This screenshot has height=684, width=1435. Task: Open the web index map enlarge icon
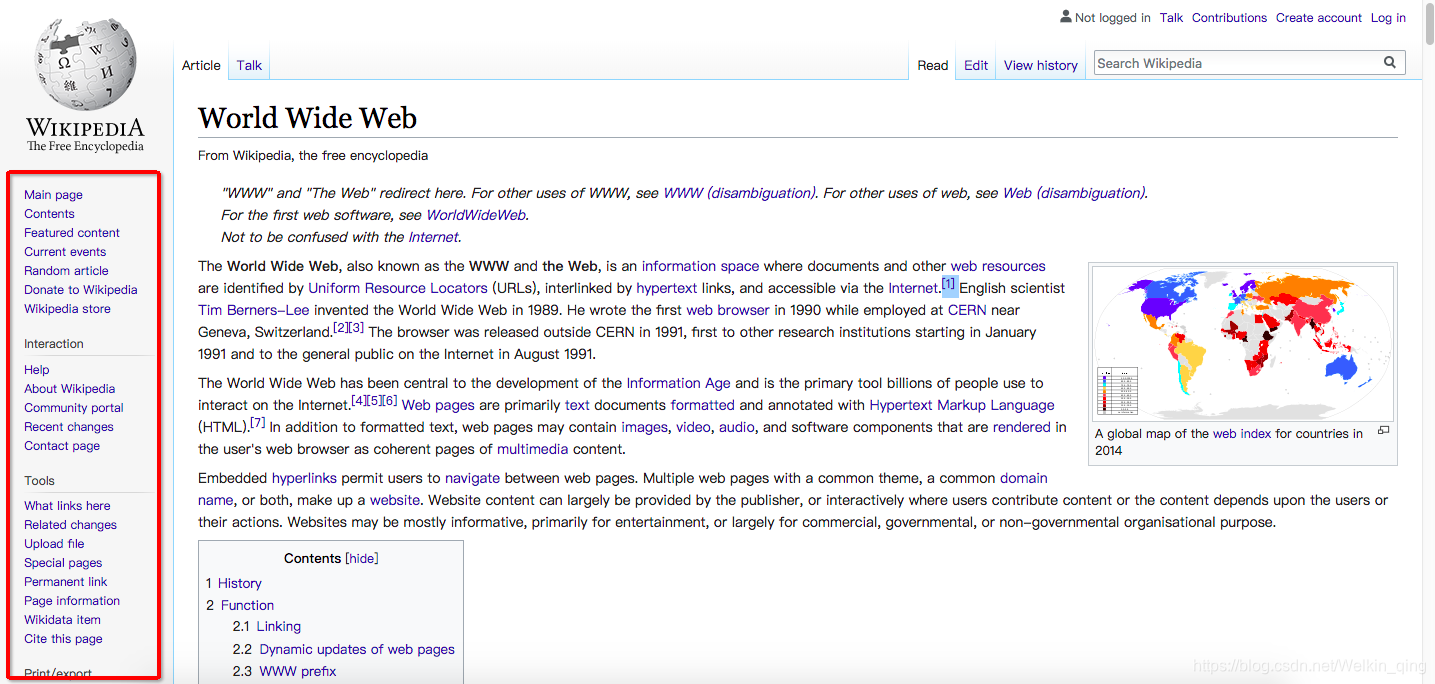click(x=1384, y=429)
